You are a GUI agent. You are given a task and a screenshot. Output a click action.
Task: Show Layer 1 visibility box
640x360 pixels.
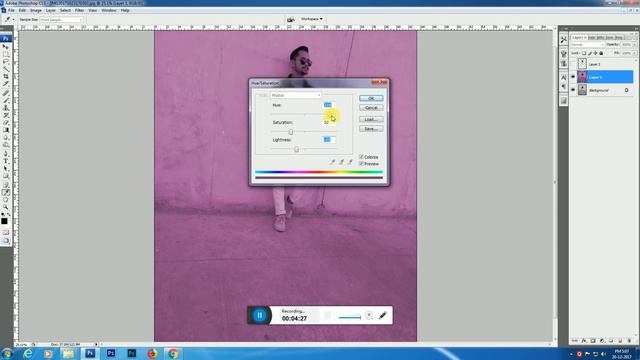[573, 64]
